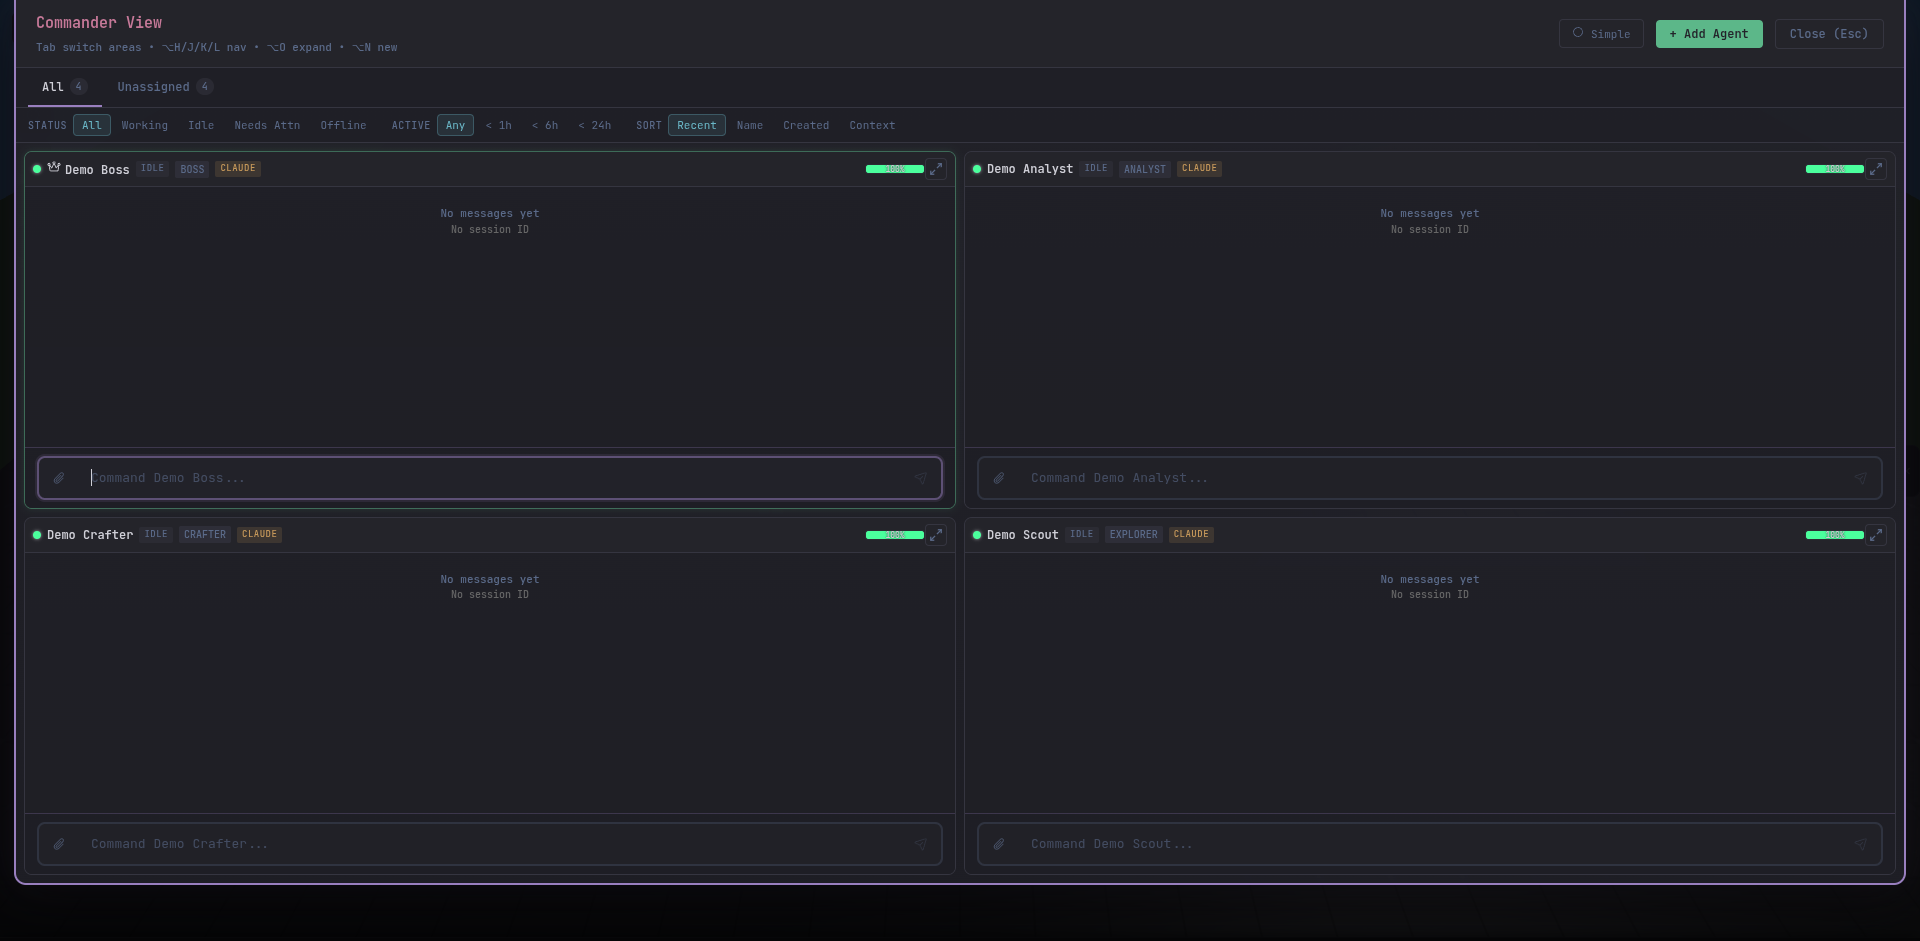Set active filter to under 6h
Image resolution: width=1920 pixels, height=941 pixels.
point(545,125)
